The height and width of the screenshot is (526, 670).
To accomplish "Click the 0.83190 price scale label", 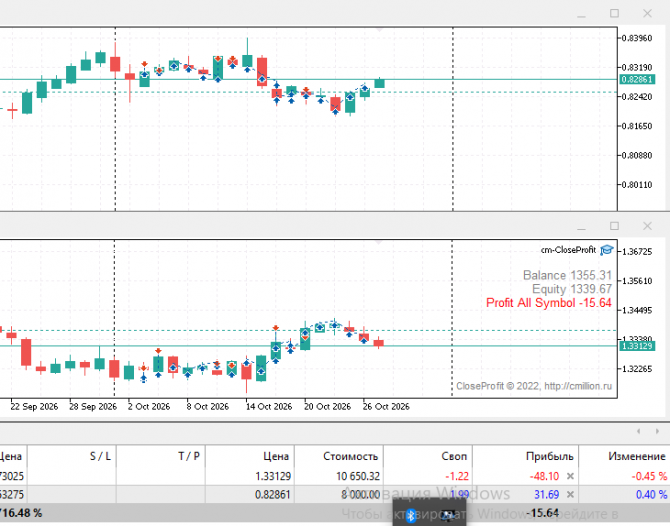I will (x=637, y=68).
